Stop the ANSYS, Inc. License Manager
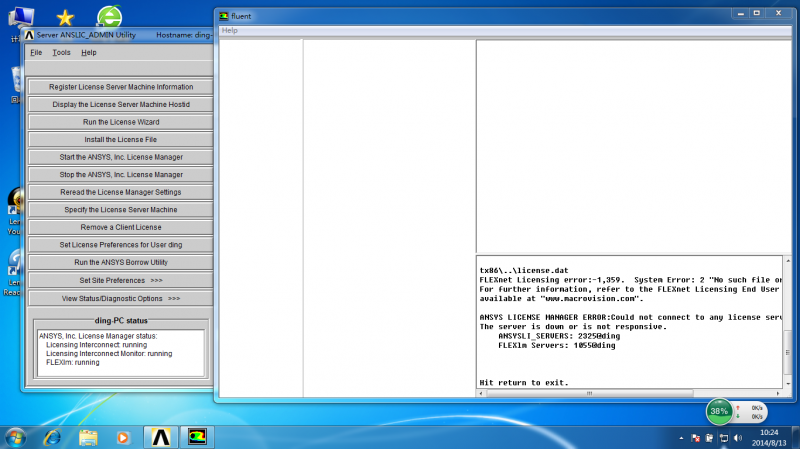Screen dimensions: 800x449 click(121, 174)
